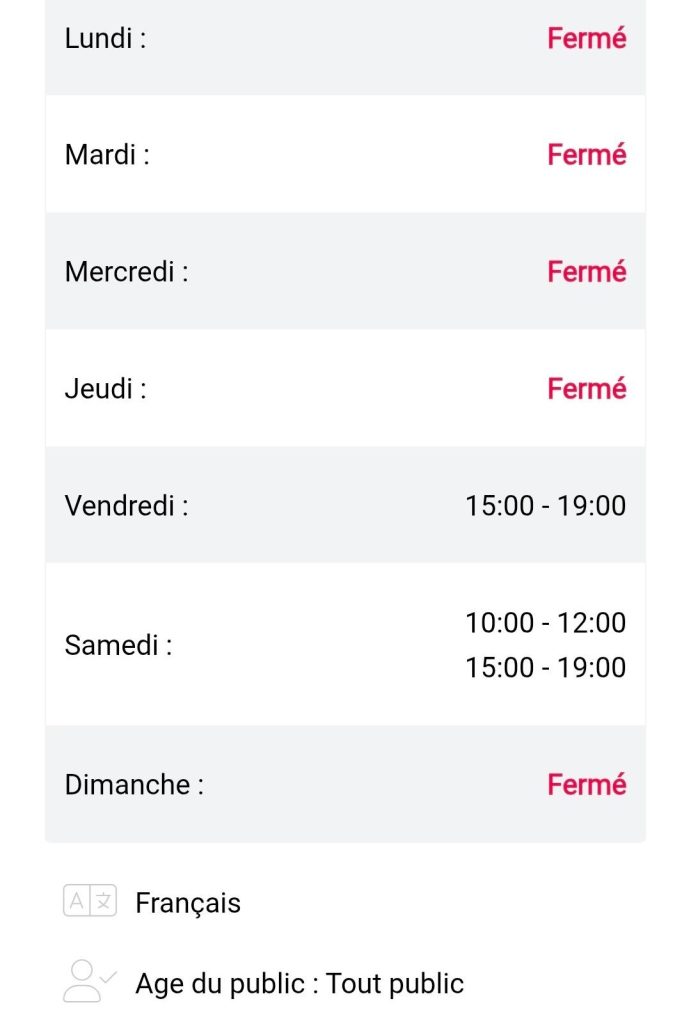Click Fermé status for Dimanche
Screen dimensions: 691x1024
pyautogui.click(x=586, y=784)
